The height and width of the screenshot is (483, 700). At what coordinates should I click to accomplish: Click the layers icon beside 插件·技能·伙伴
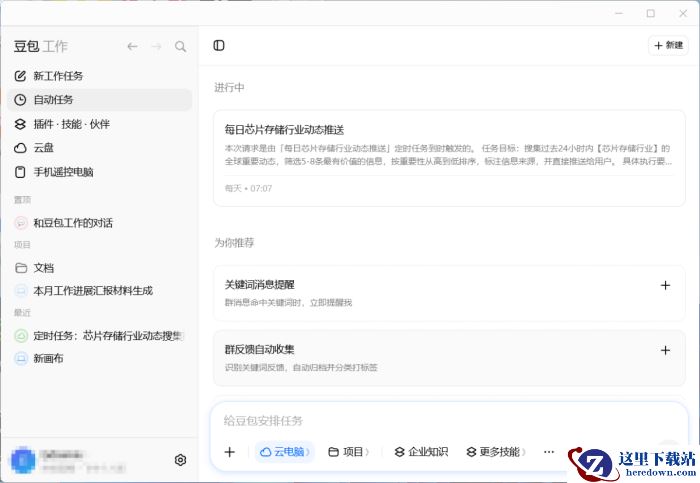point(20,124)
